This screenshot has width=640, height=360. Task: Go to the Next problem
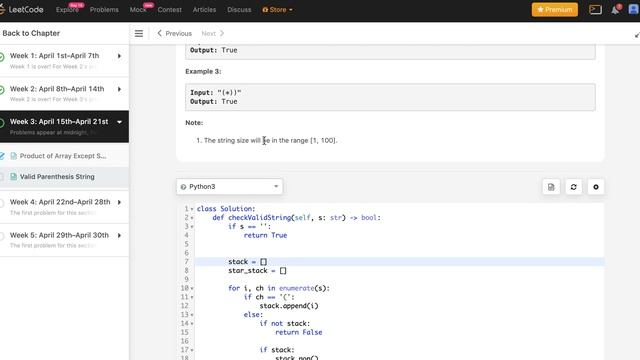coord(213,33)
